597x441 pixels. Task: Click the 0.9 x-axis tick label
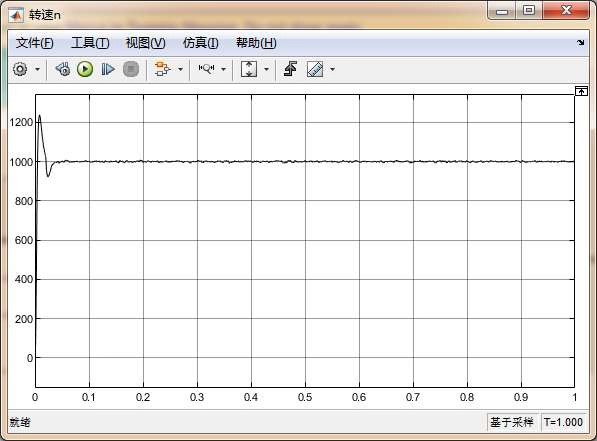coord(521,397)
